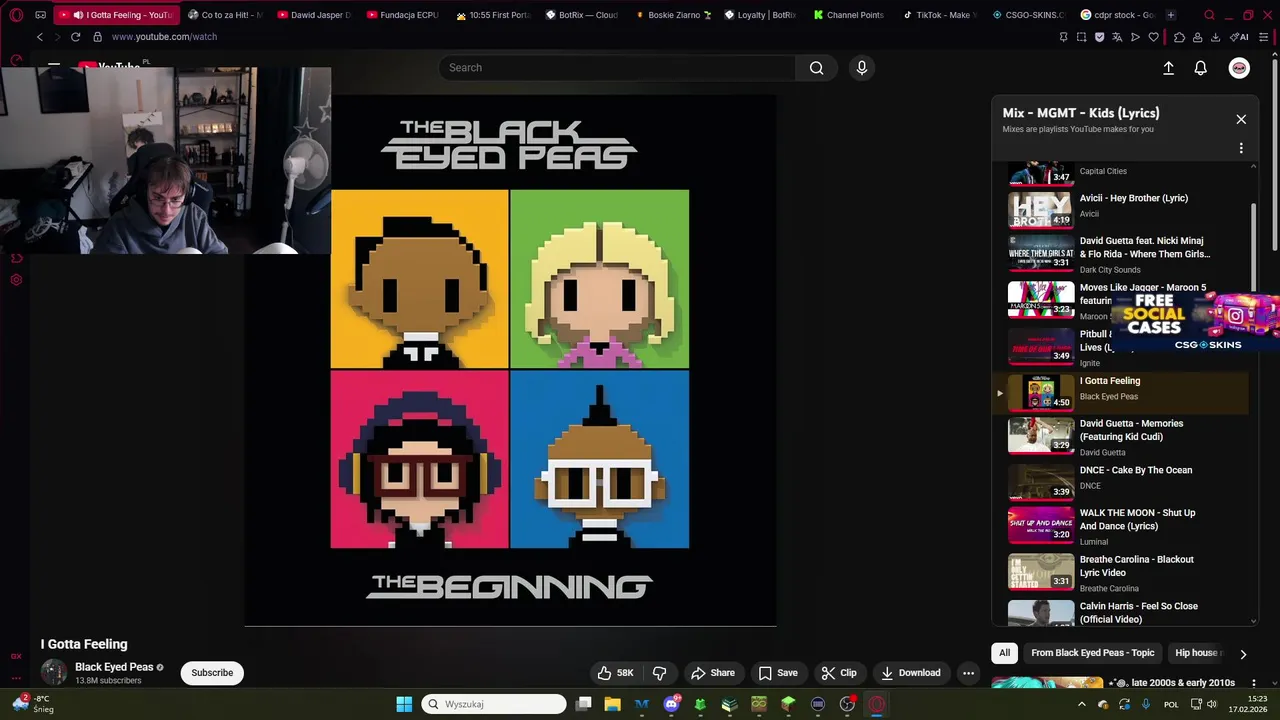
Task: Click the address bar URL
Action: coord(164,37)
